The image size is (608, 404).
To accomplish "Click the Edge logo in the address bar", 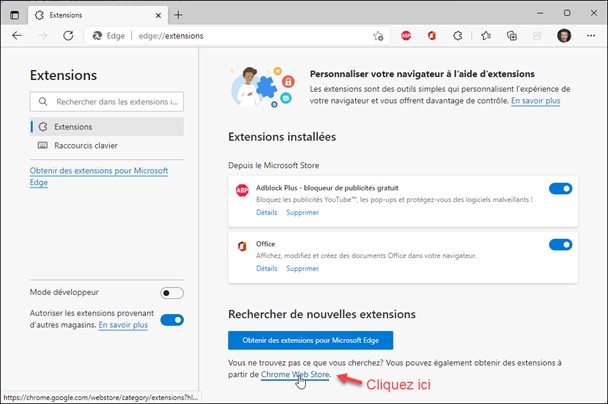I will click(x=97, y=36).
